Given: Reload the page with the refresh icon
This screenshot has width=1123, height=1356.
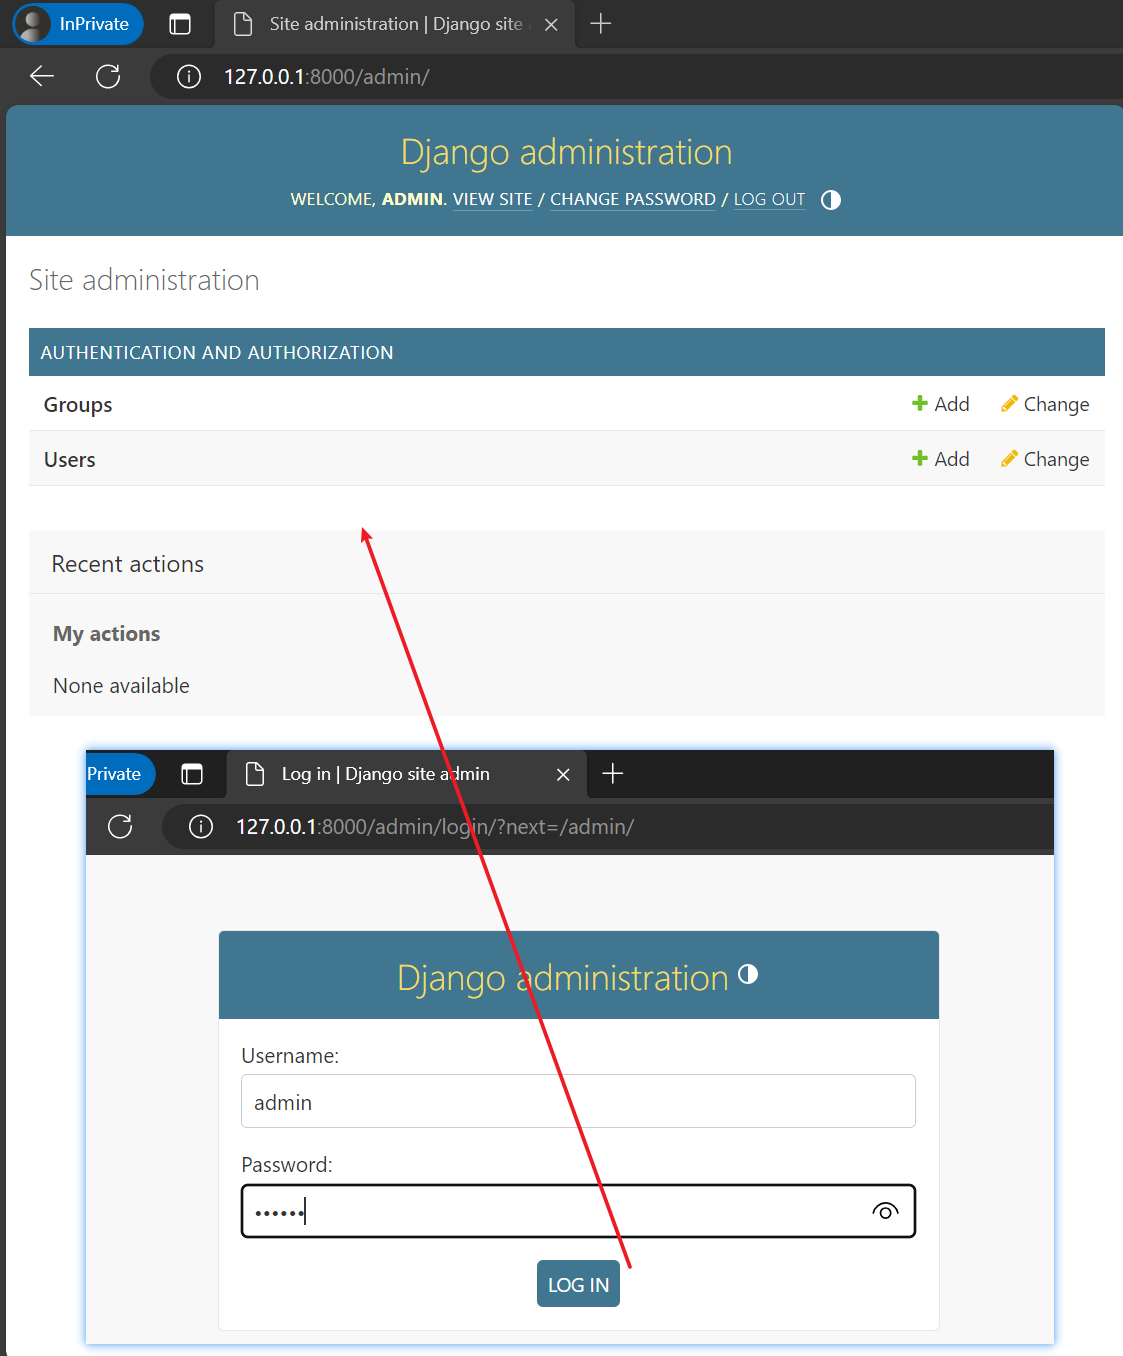Looking at the screenshot, I should pos(108,76).
